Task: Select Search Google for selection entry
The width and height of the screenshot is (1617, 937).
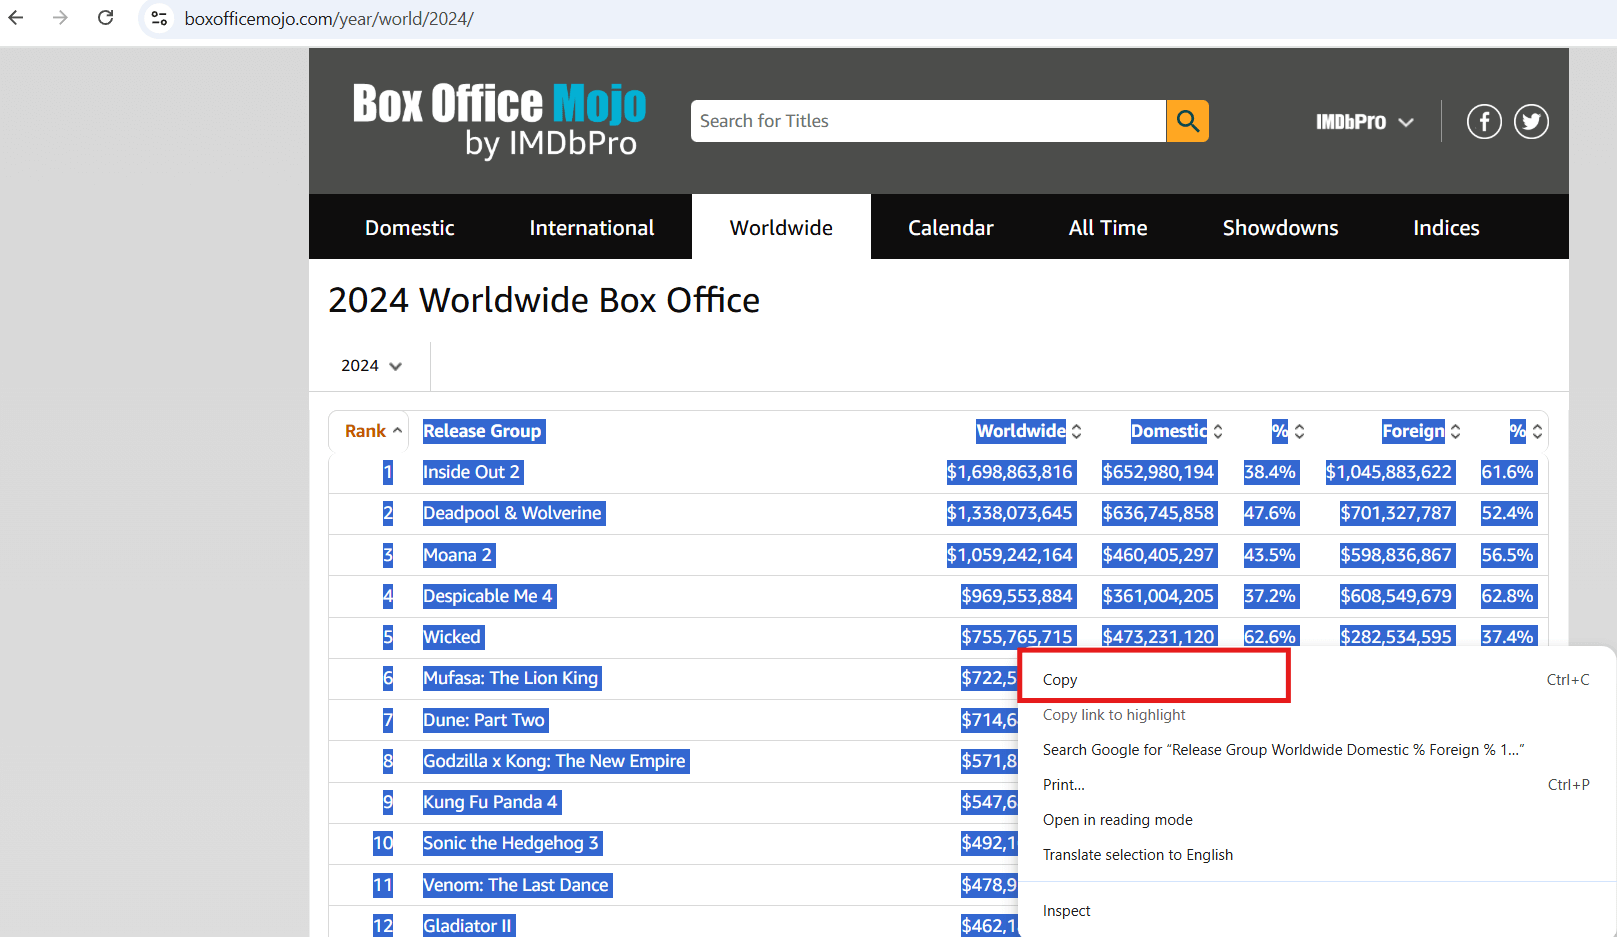Action: click(1316, 750)
